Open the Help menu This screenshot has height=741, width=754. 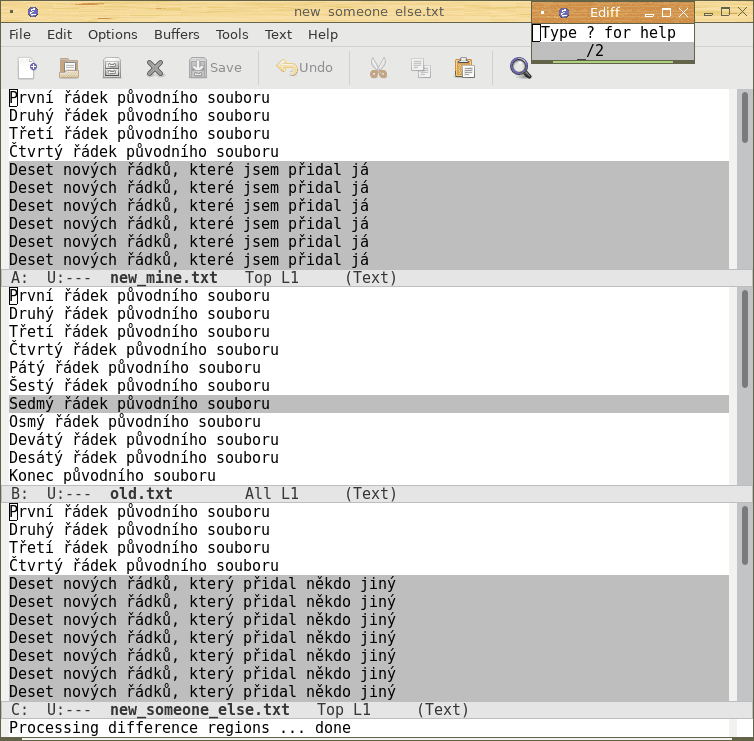click(x=323, y=35)
